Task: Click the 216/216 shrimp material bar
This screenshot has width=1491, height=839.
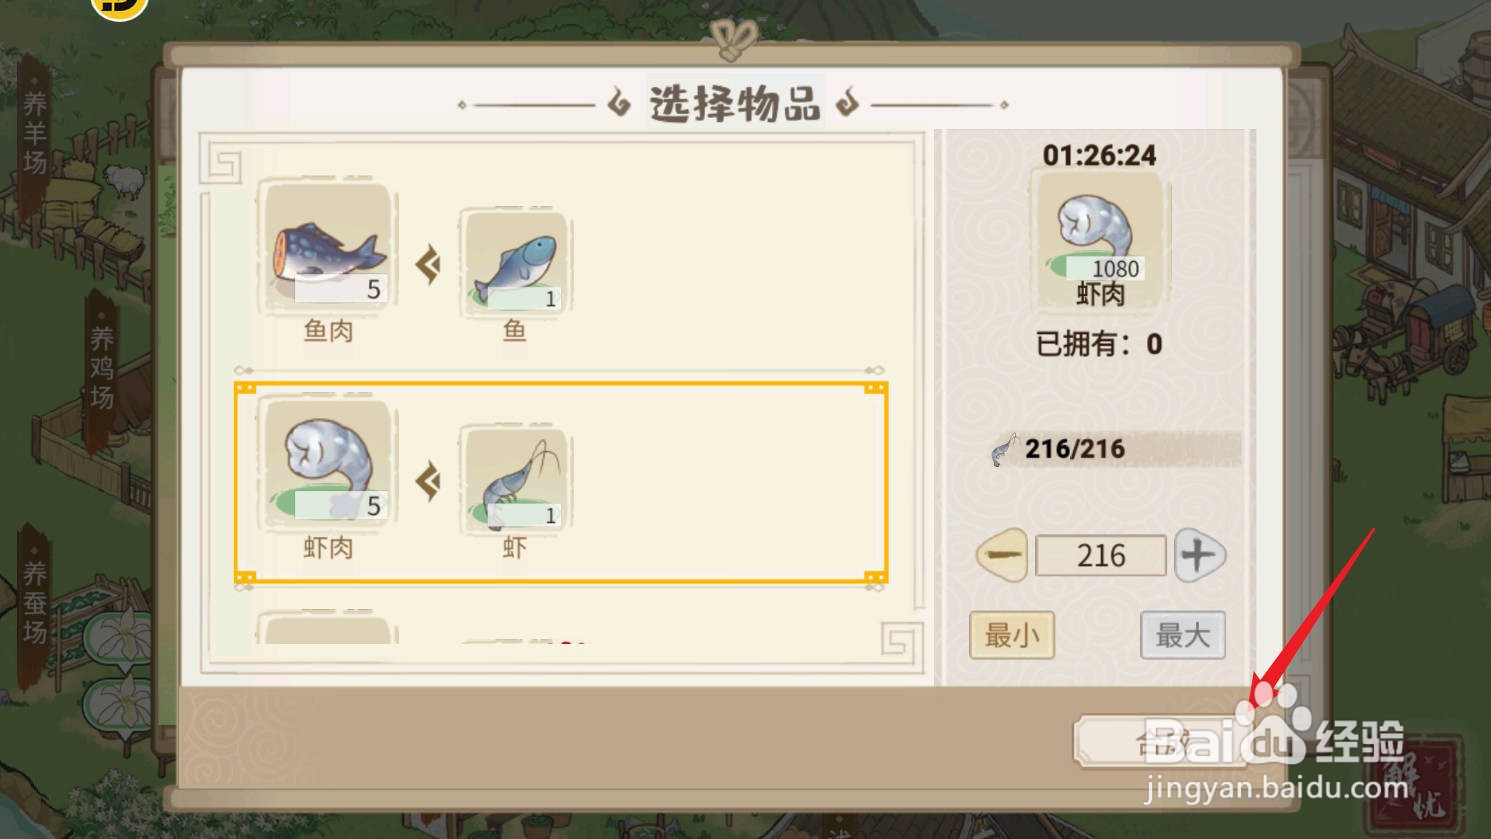Action: (1115, 450)
